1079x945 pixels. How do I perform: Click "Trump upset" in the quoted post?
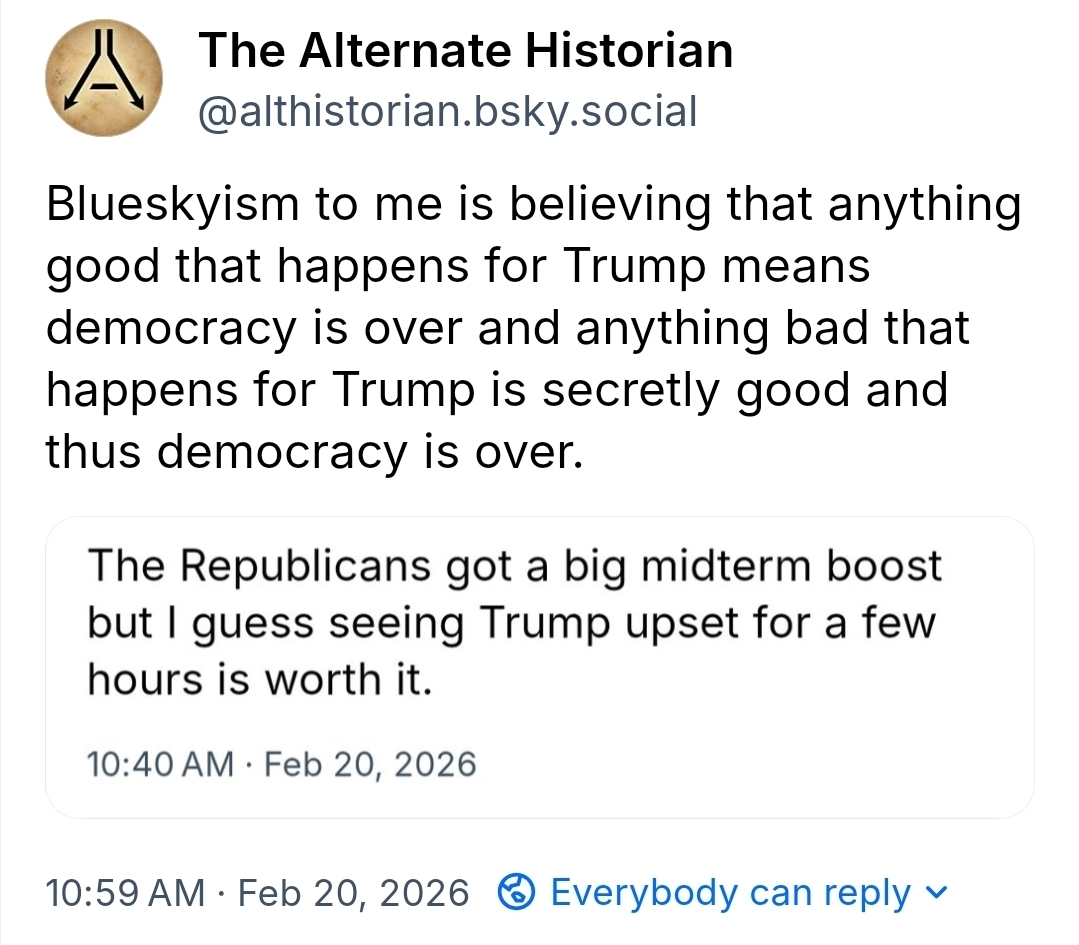click(592, 623)
